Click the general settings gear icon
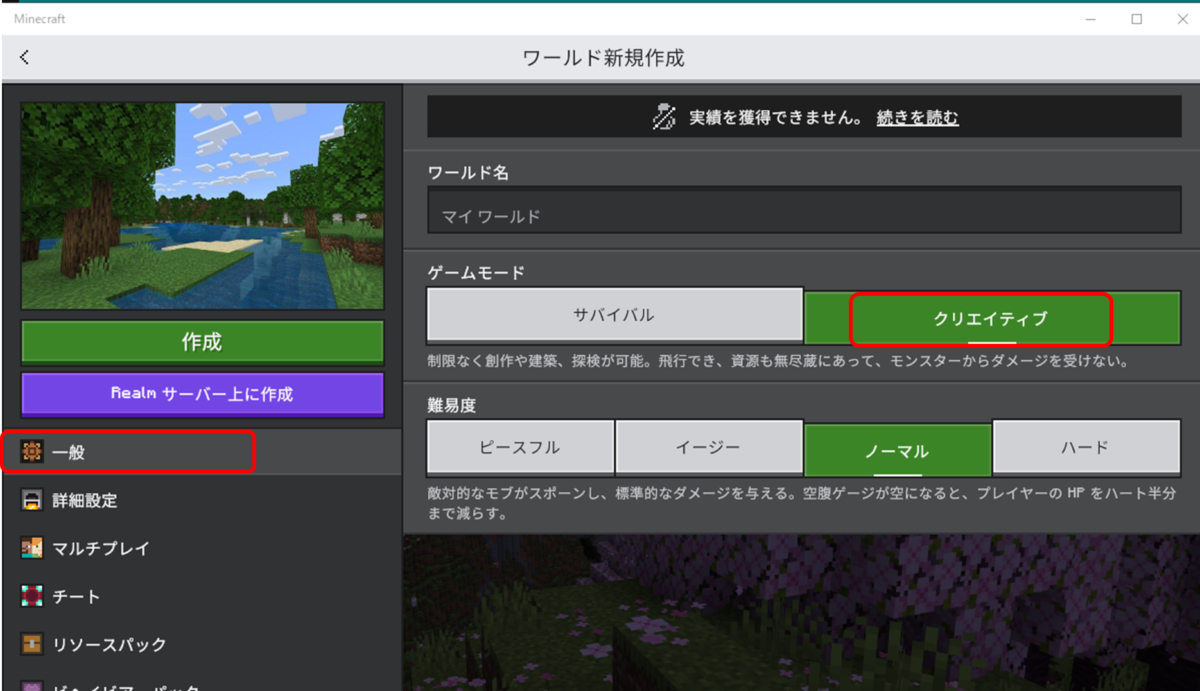This screenshot has height=691, width=1200. (32, 452)
